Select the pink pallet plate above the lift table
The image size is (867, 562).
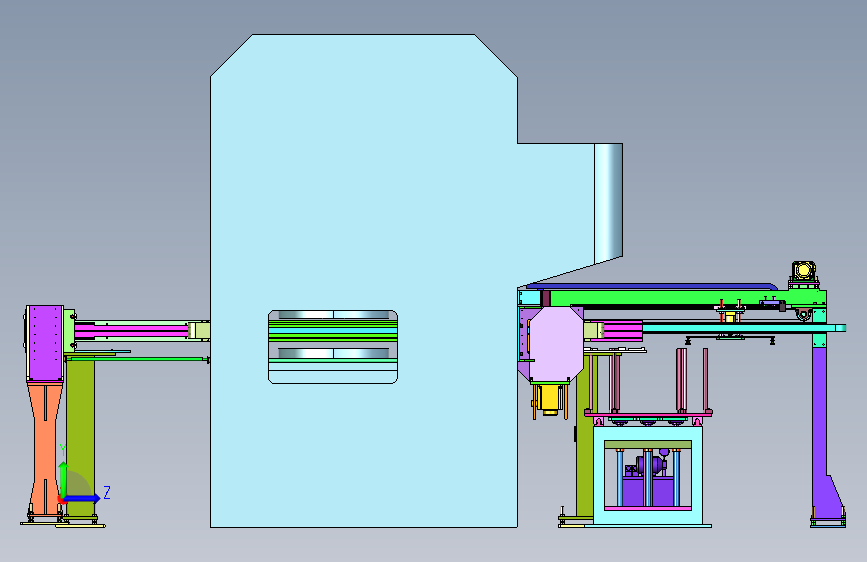point(648,413)
